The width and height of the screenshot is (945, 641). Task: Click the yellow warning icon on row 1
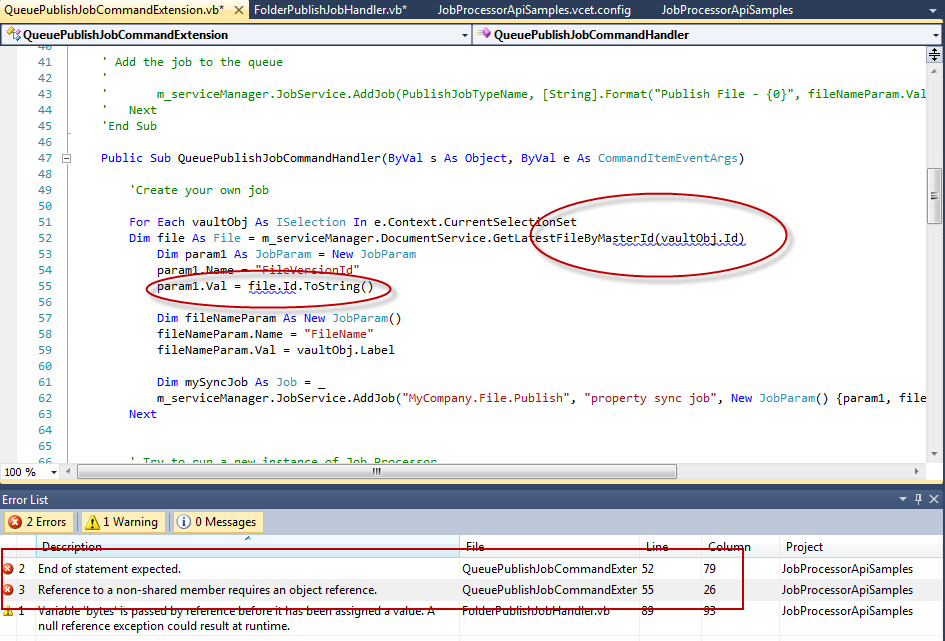pos(8,611)
